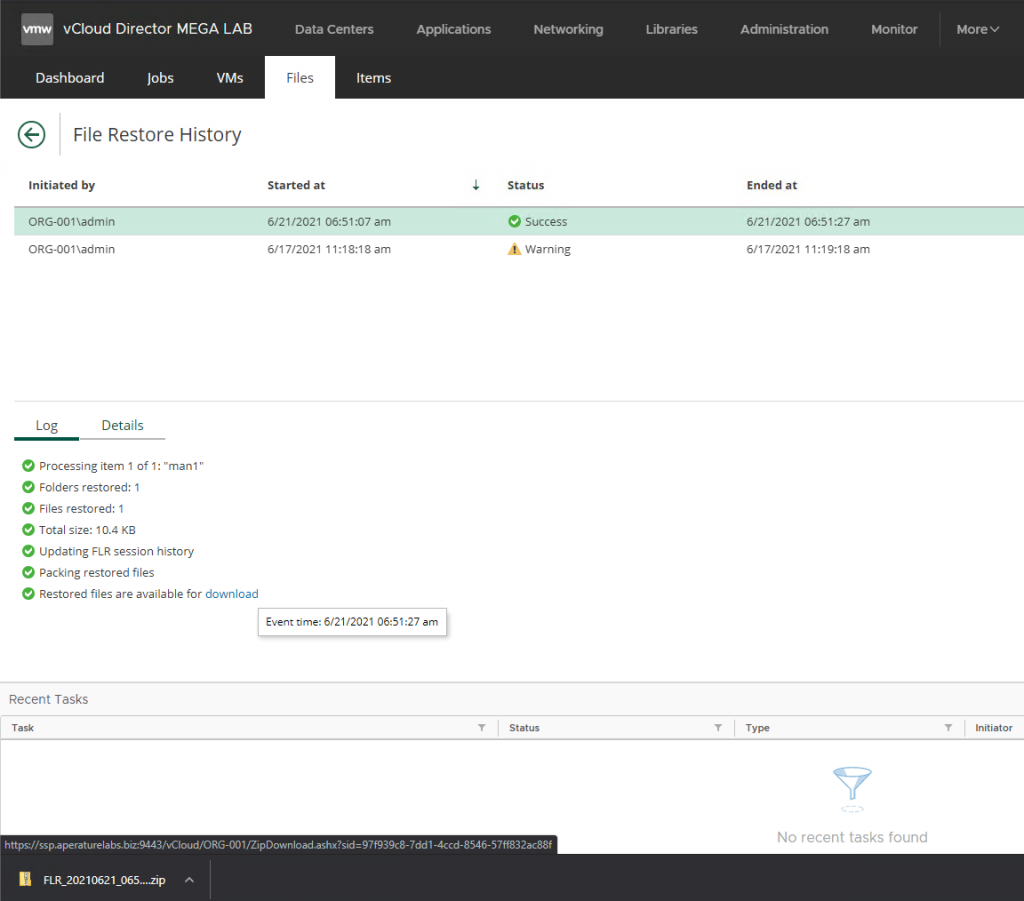Click Ended at 6/21/2021 06:51:27 am cell
This screenshot has height=901, width=1024.
(808, 221)
